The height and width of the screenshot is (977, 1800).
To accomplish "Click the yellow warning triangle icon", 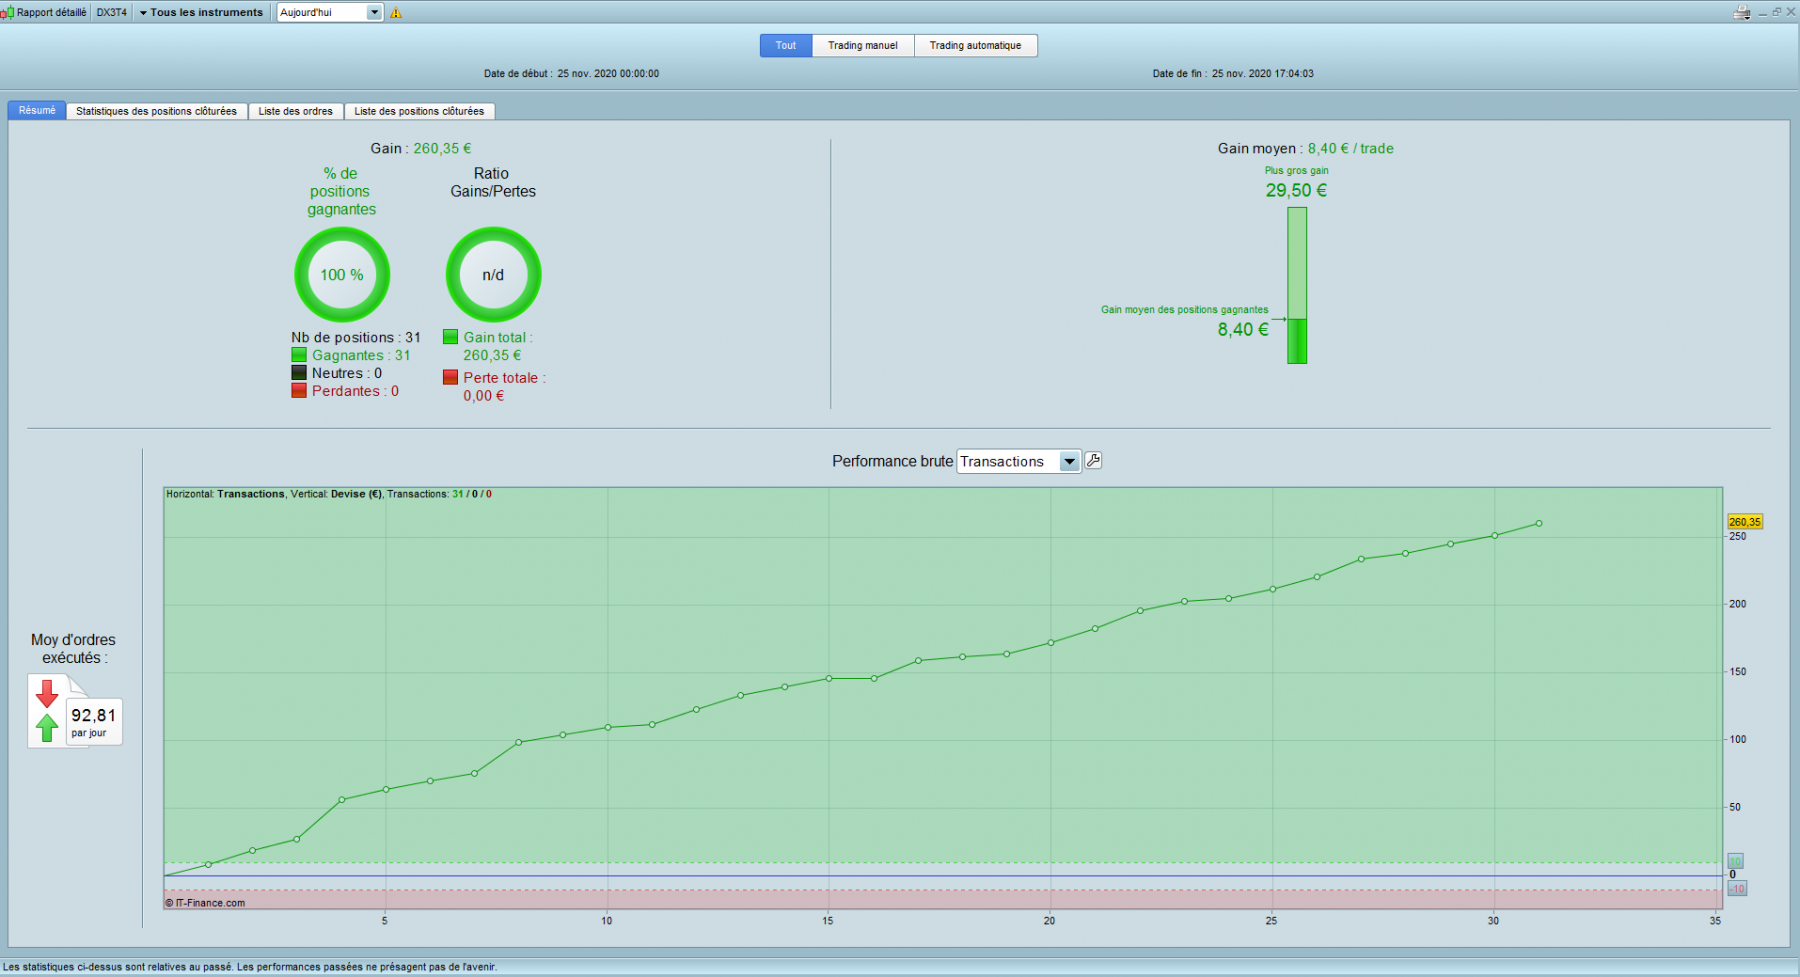I will click(x=396, y=13).
